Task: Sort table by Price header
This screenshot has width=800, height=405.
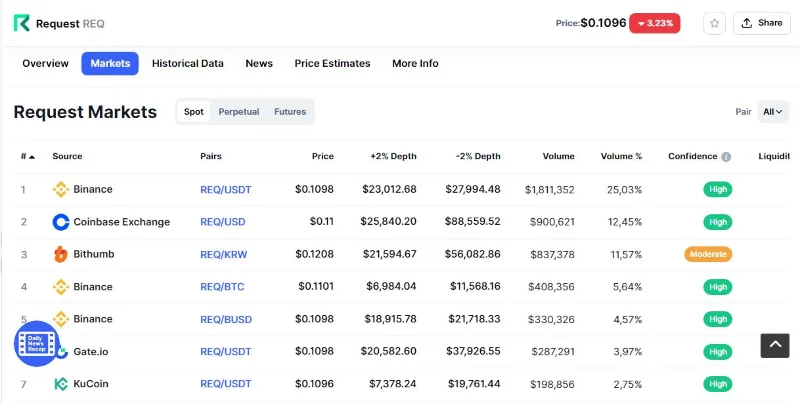Action: click(323, 157)
